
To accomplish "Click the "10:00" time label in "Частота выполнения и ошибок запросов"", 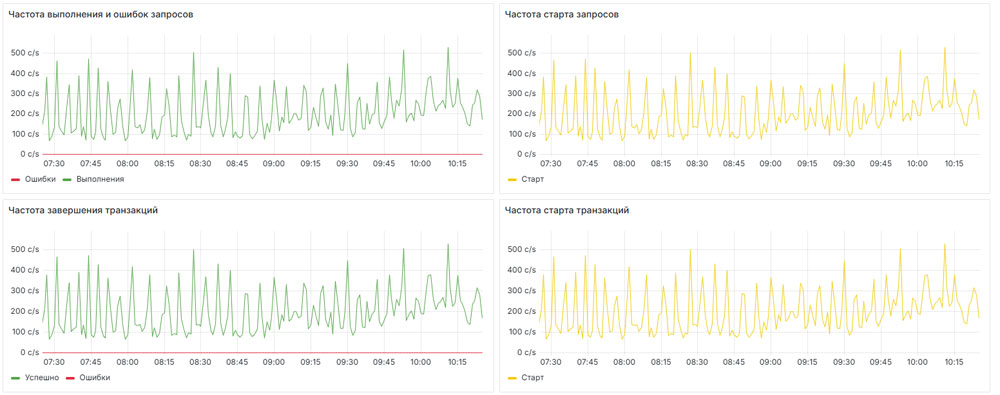I will [420, 164].
